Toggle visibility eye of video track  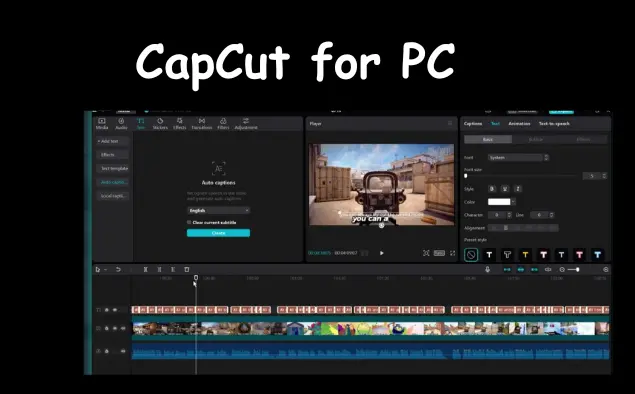pos(115,328)
